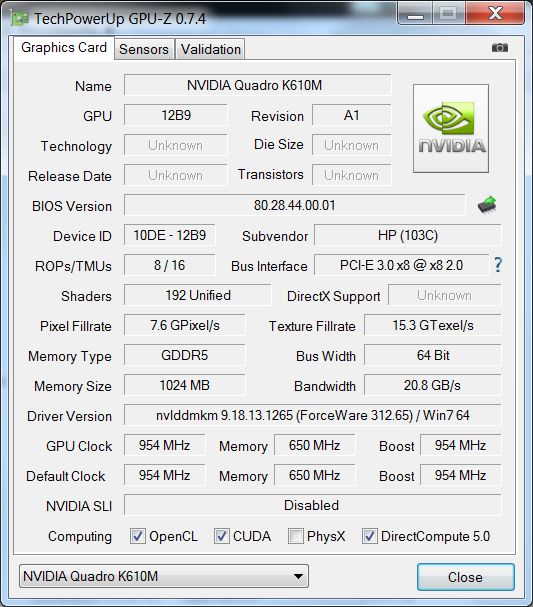Click the BIOS Version field
The height and width of the screenshot is (607, 533).
pyautogui.click(x=295, y=205)
